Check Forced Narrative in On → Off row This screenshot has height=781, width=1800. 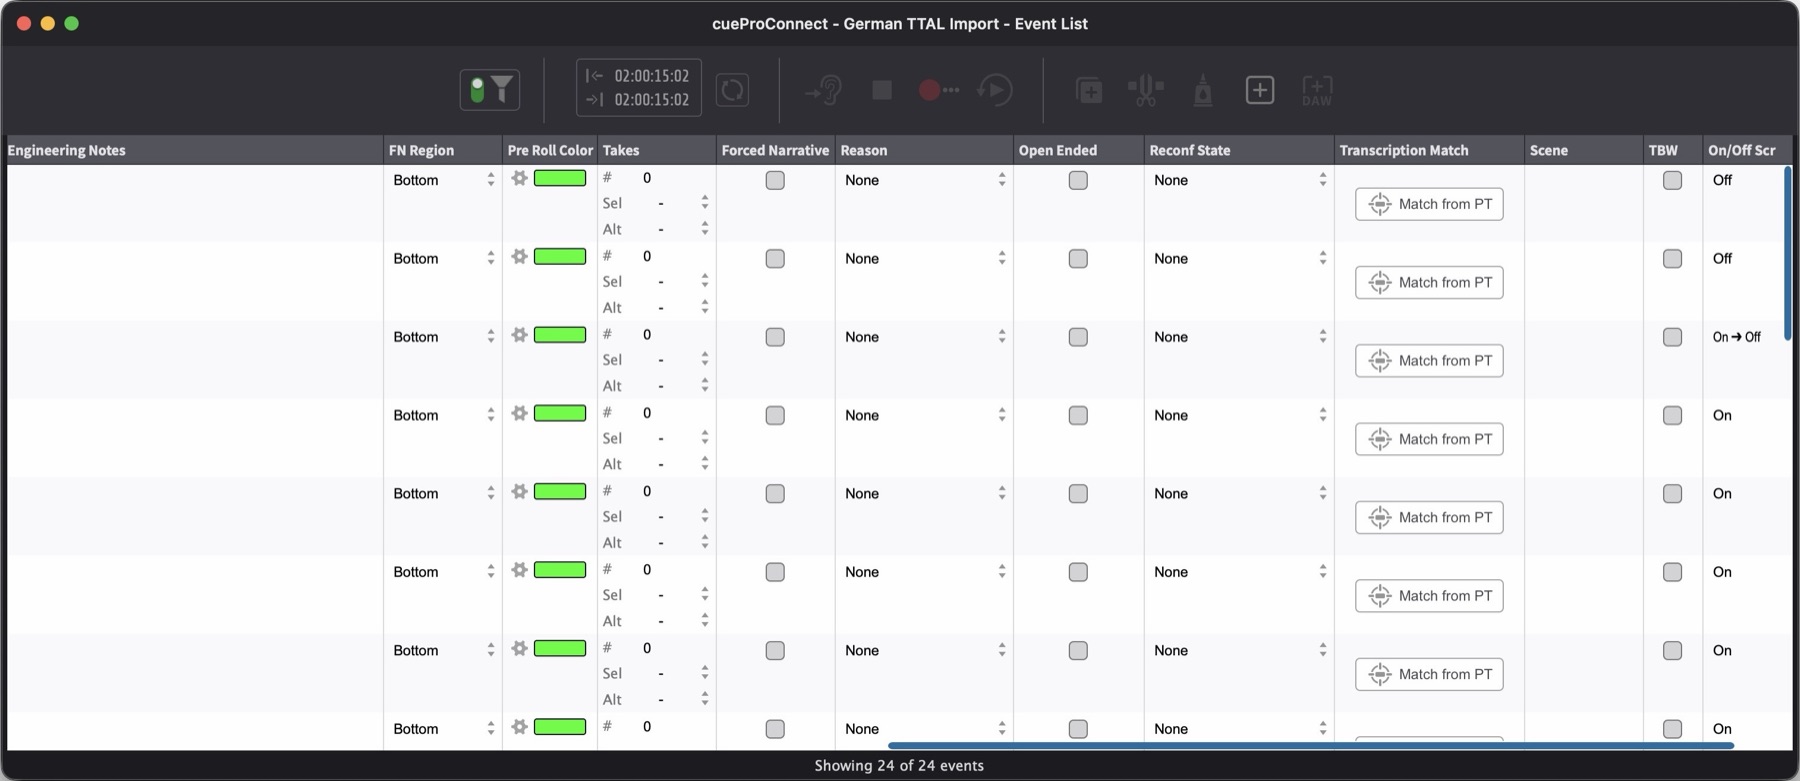(x=775, y=337)
